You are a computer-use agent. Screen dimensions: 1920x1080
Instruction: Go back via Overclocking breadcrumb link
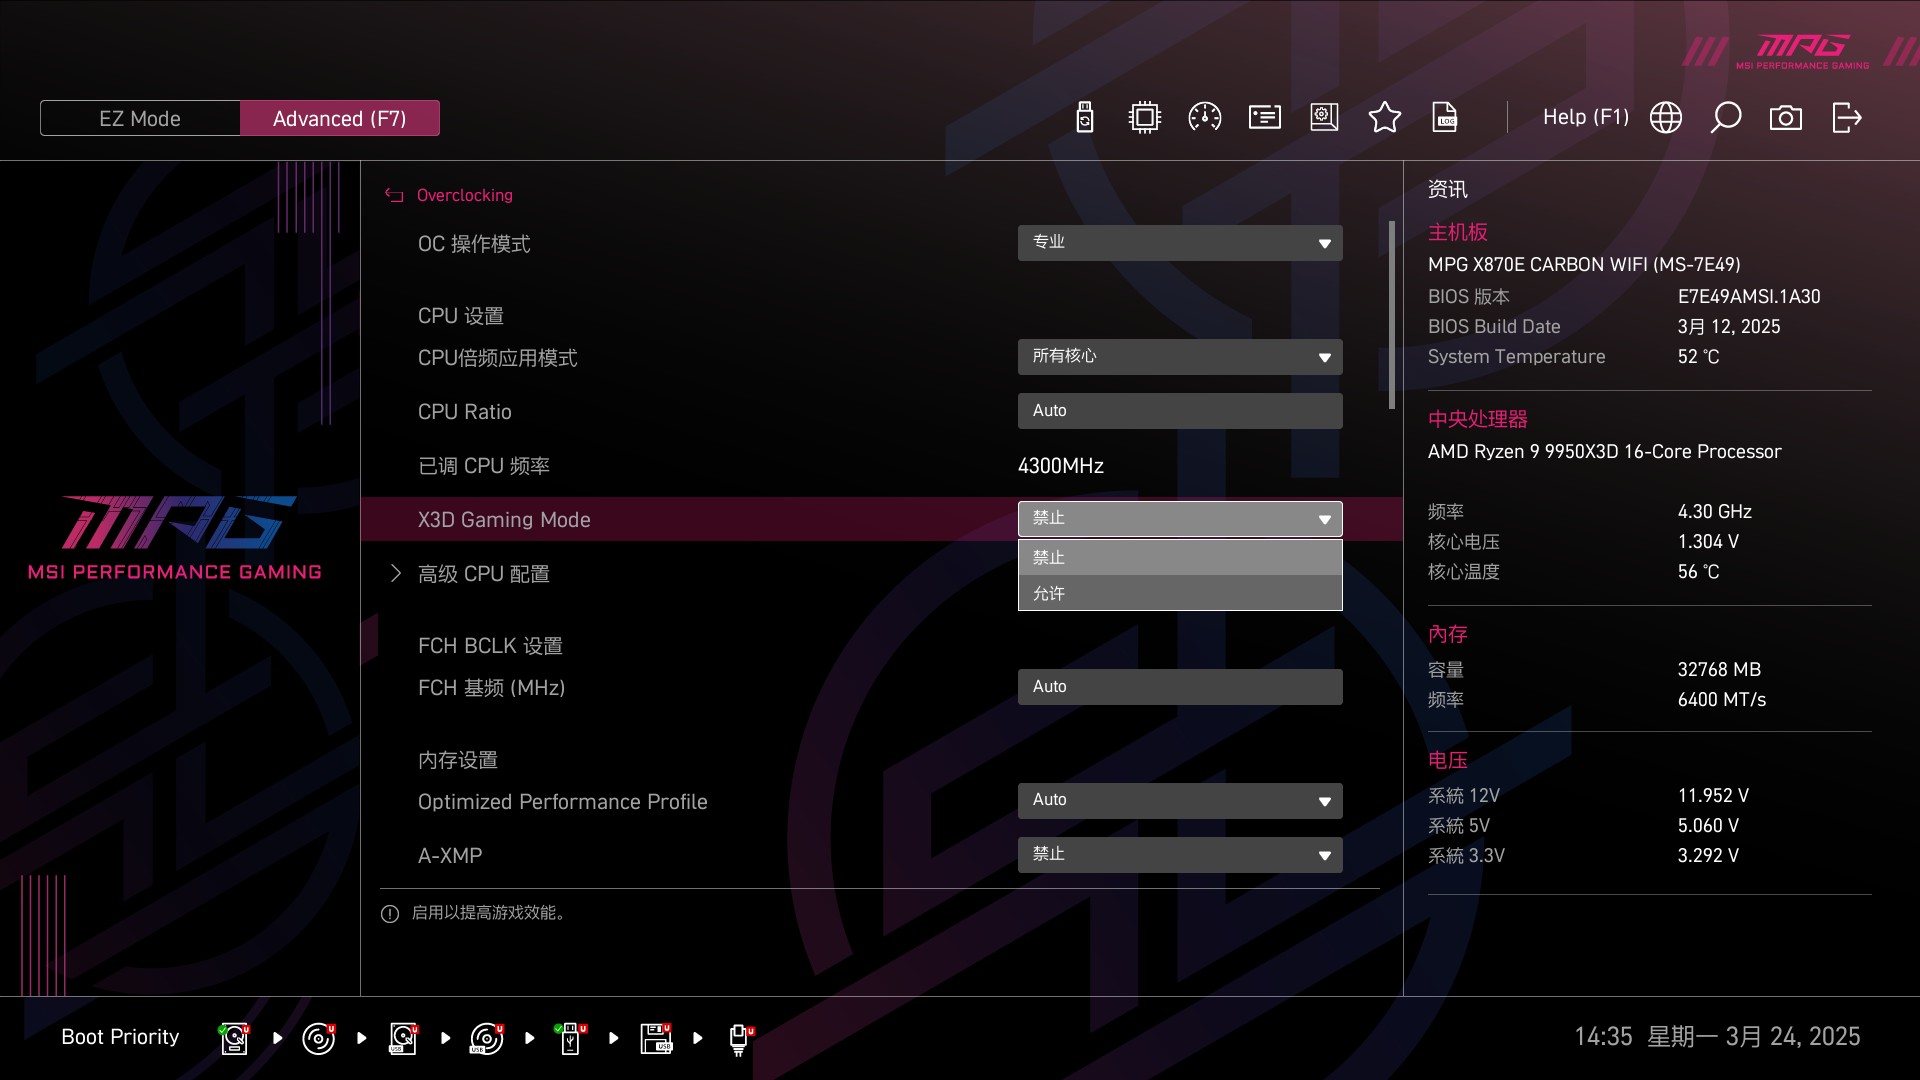[x=463, y=195]
